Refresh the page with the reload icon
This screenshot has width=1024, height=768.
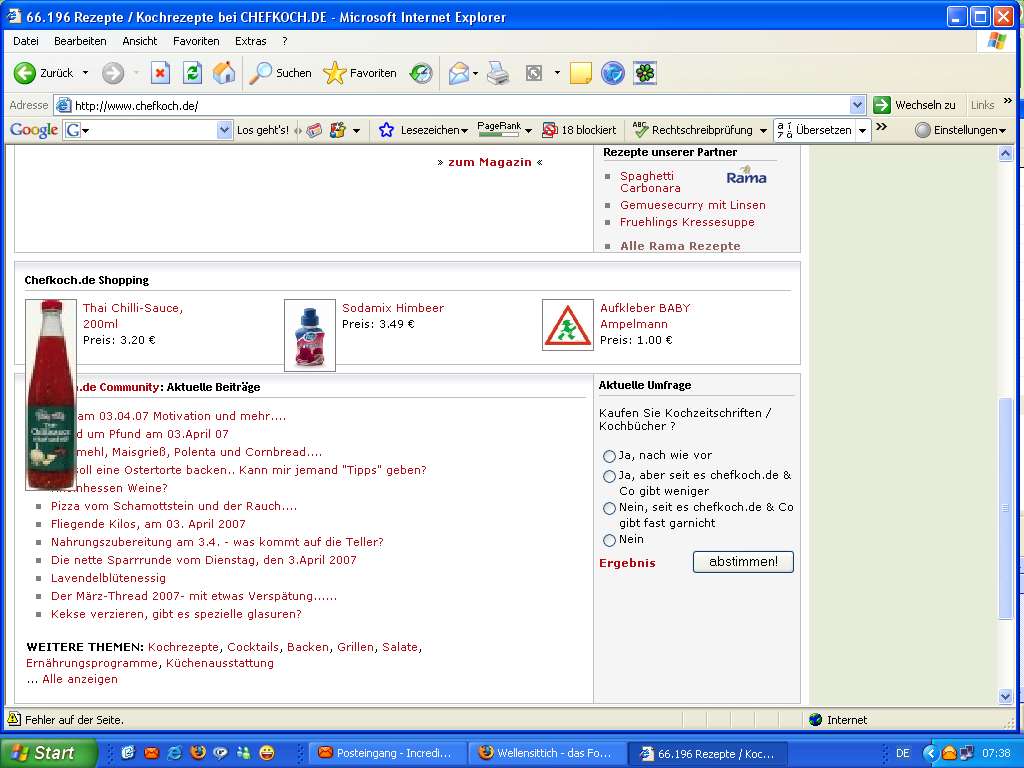coord(192,73)
